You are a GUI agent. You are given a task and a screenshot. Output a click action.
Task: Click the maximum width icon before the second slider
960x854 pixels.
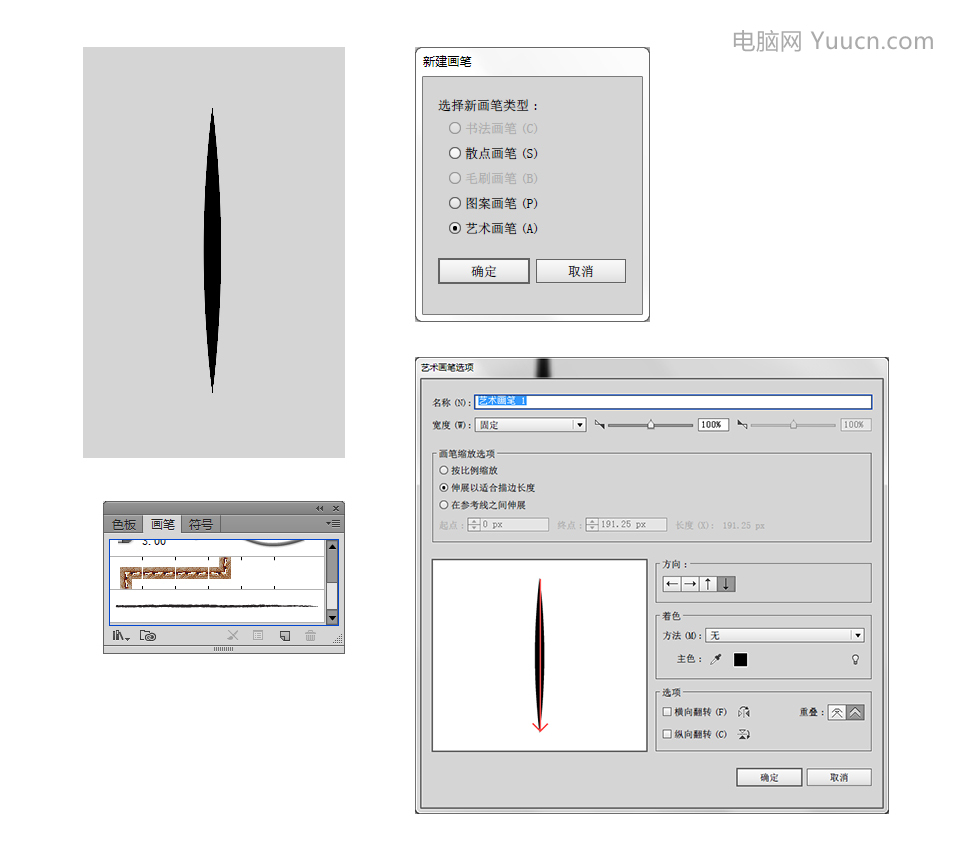pos(742,425)
